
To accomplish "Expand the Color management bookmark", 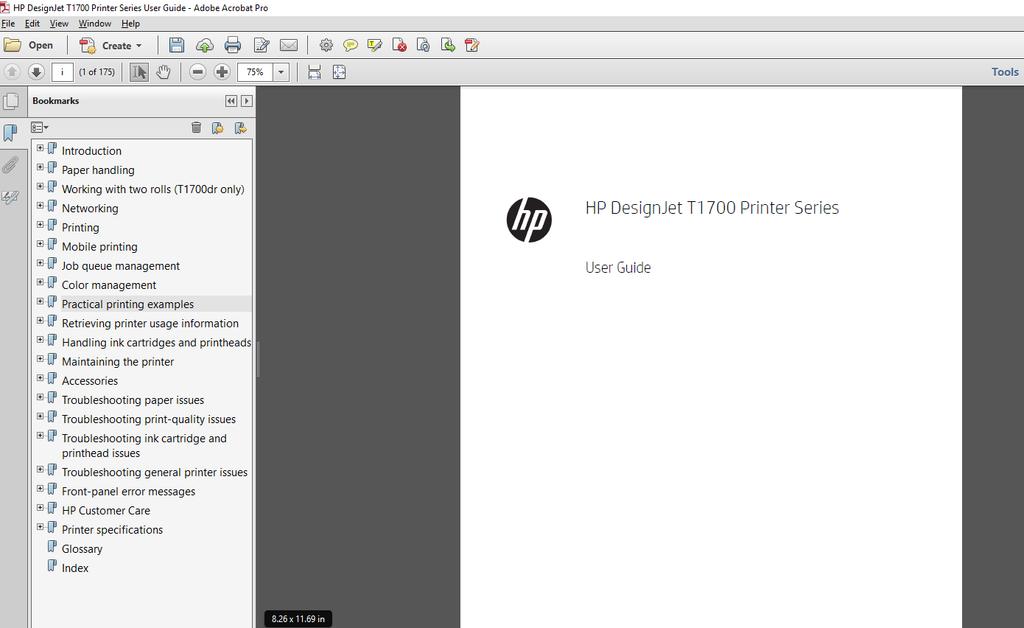I will (40, 282).
